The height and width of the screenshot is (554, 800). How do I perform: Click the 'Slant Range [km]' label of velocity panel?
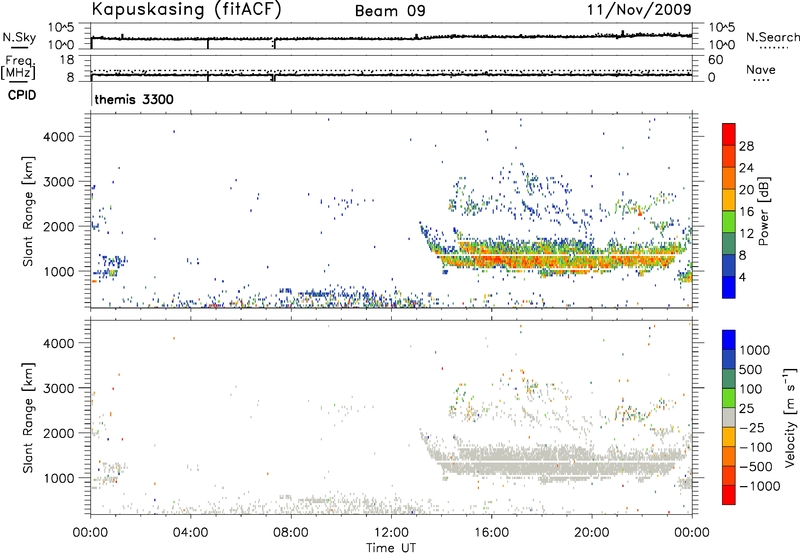pyautogui.click(x=28, y=418)
